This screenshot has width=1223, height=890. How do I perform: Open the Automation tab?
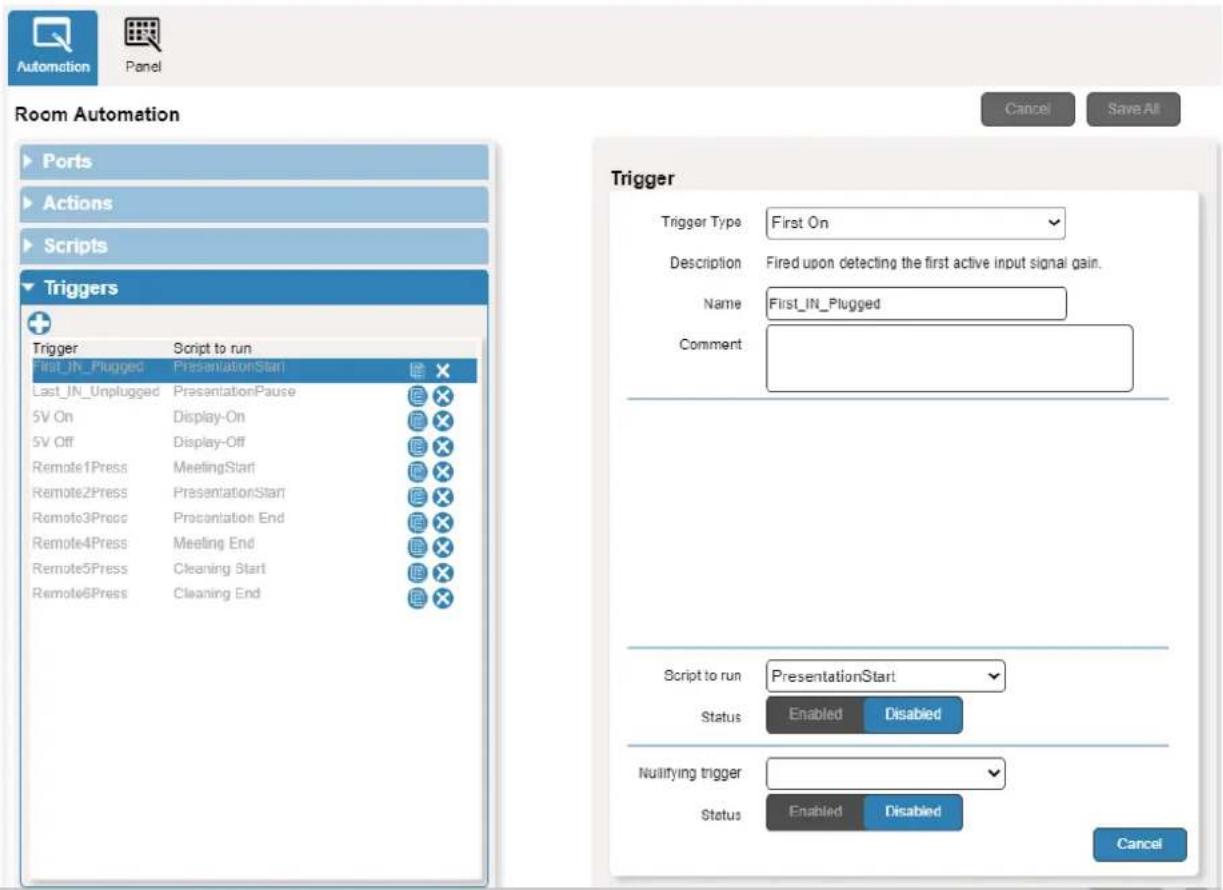click(x=52, y=46)
